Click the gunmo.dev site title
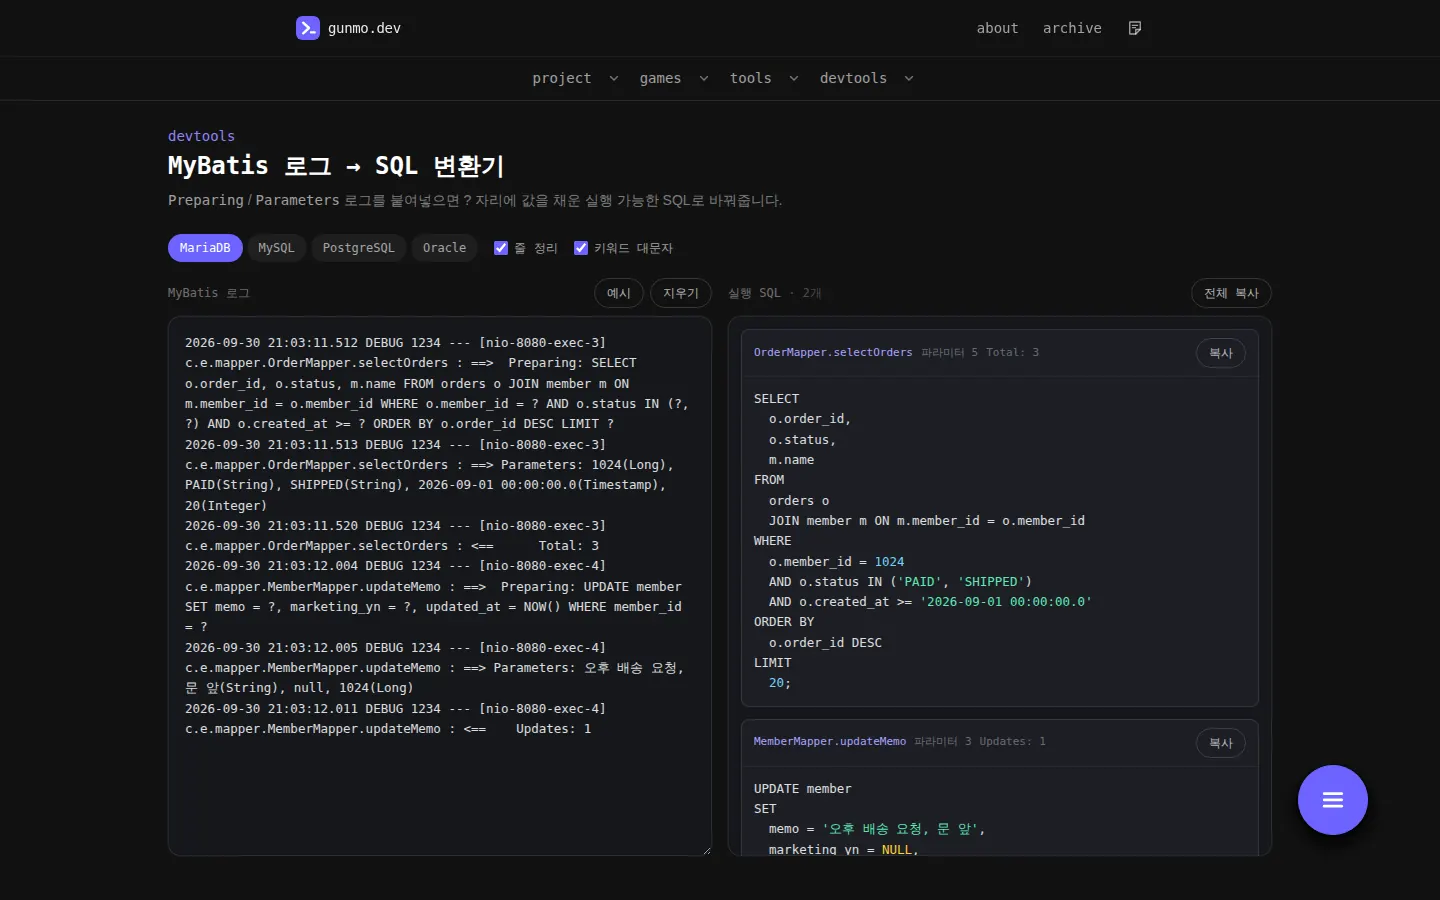The width and height of the screenshot is (1440, 900). pos(364,28)
